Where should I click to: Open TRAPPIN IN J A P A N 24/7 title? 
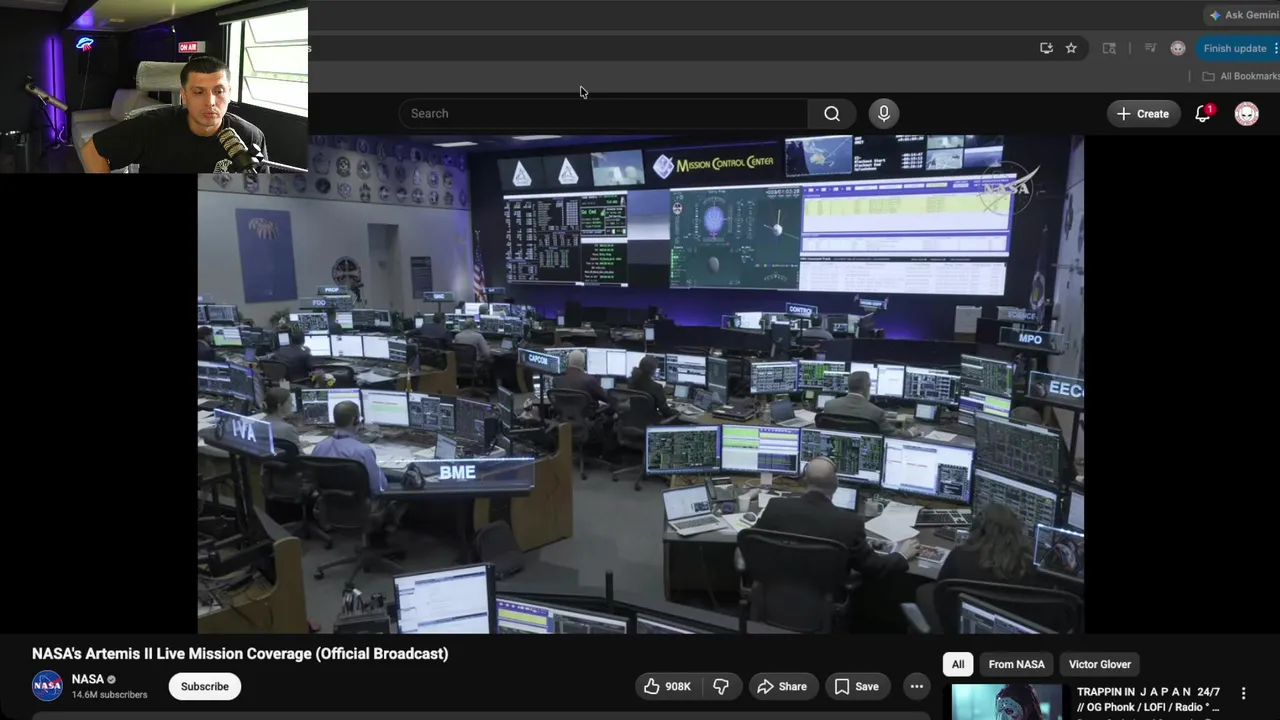1148,699
